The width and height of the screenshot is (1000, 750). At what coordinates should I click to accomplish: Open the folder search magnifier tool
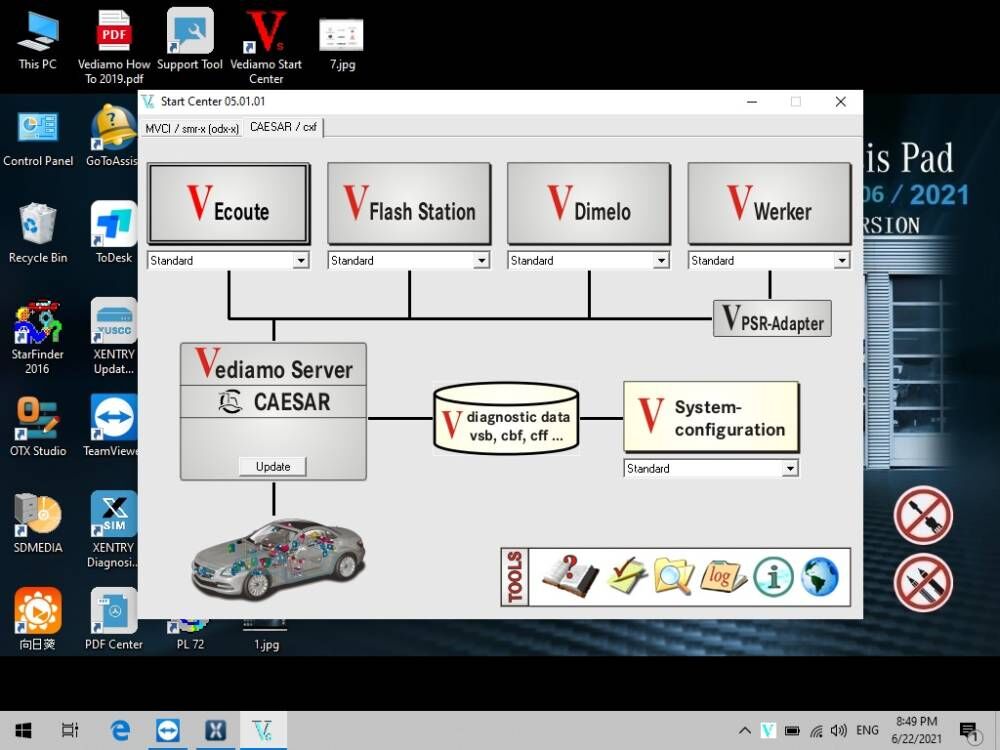pyautogui.click(x=673, y=577)
